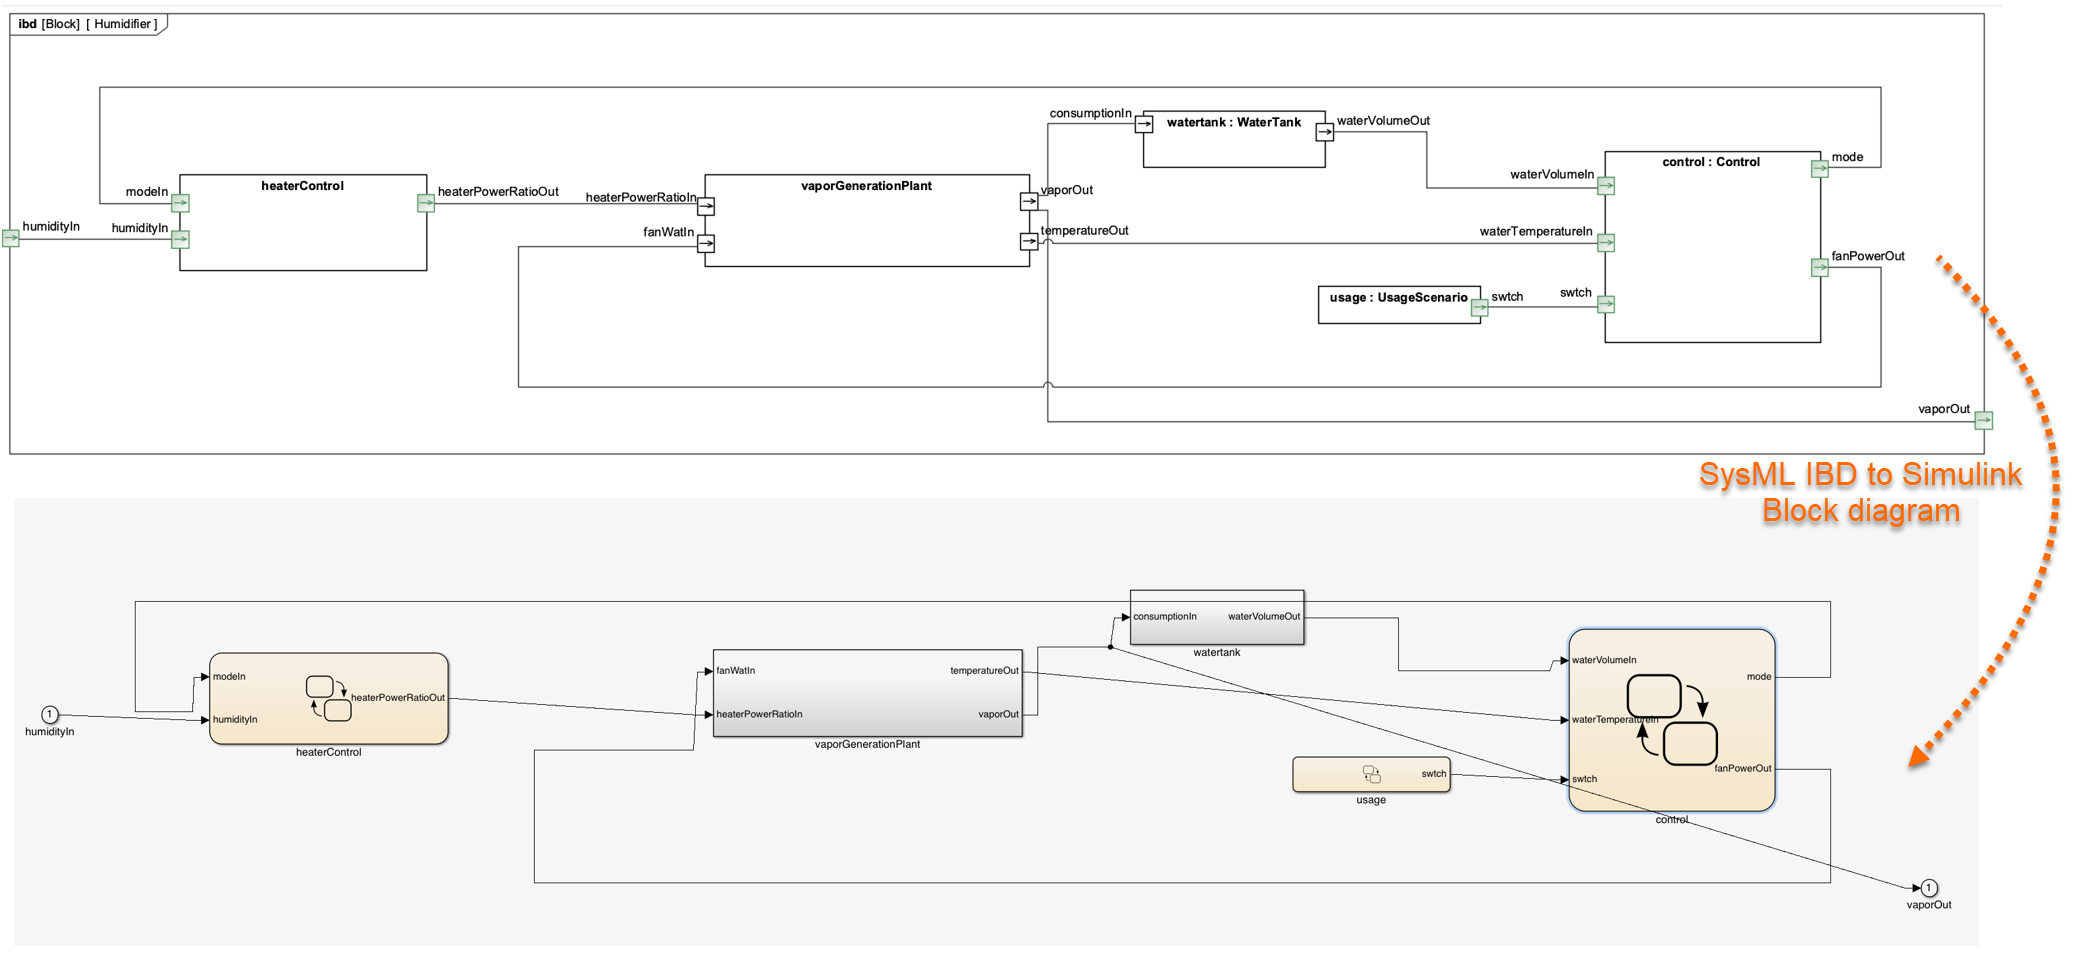Click the waterVolumeOut label in Simulink watertank
This screenshot has height=970, width=2074.
(1264, 617)
